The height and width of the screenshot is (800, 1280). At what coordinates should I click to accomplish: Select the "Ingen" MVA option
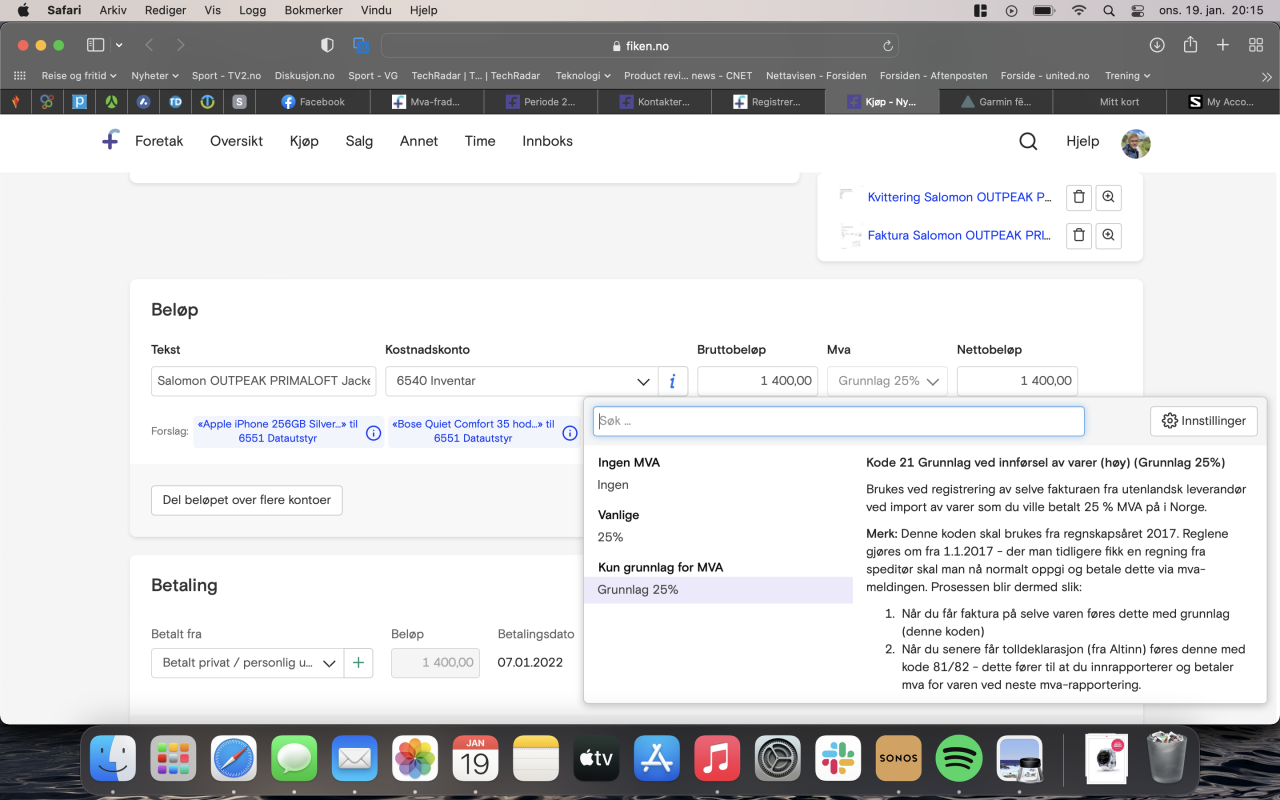[613, 485]
